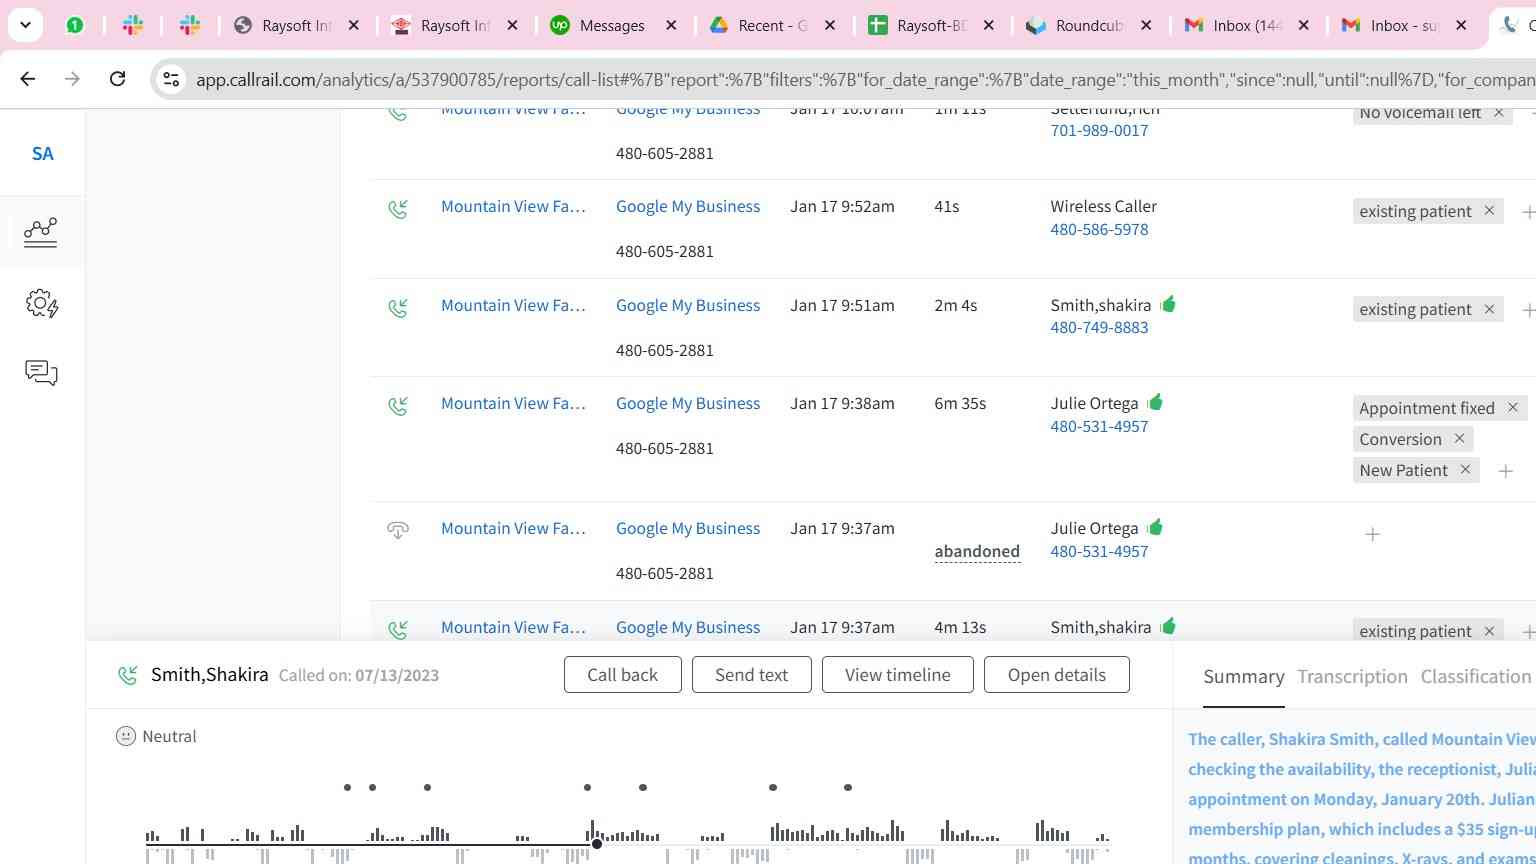
Task: Open the chat messages sidebar icon
Action: [x=41, y=373]
